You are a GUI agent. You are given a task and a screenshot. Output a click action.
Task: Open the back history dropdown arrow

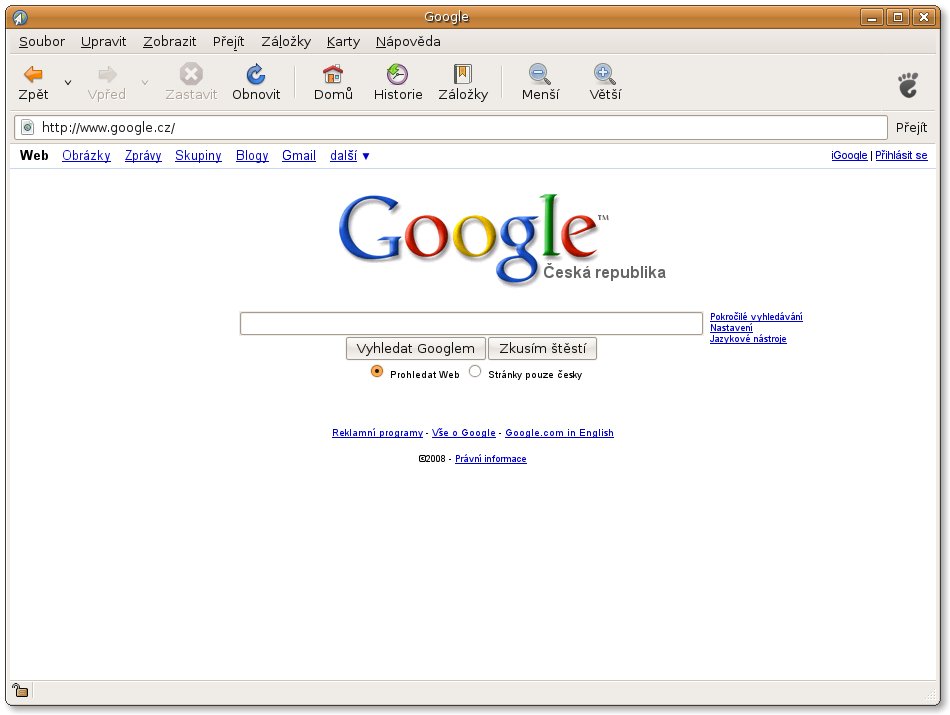click(x=68, y=82)
